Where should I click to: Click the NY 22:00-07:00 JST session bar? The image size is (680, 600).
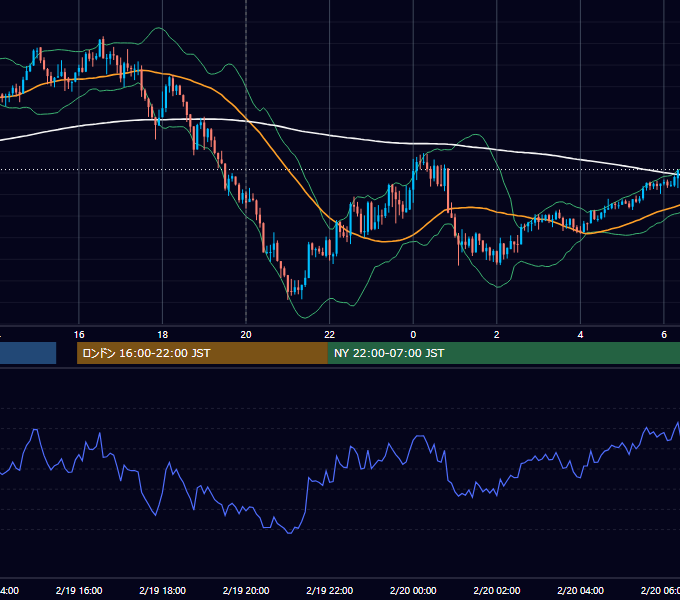coord(503,353)
